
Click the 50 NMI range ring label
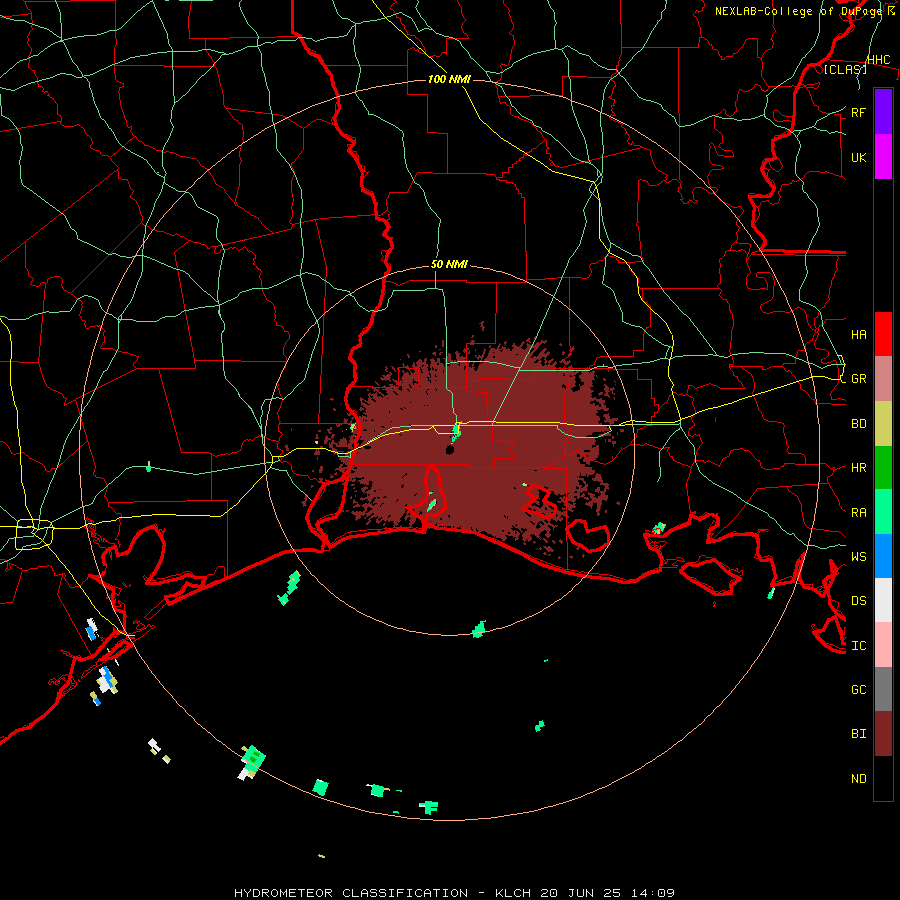click(449, 264)
